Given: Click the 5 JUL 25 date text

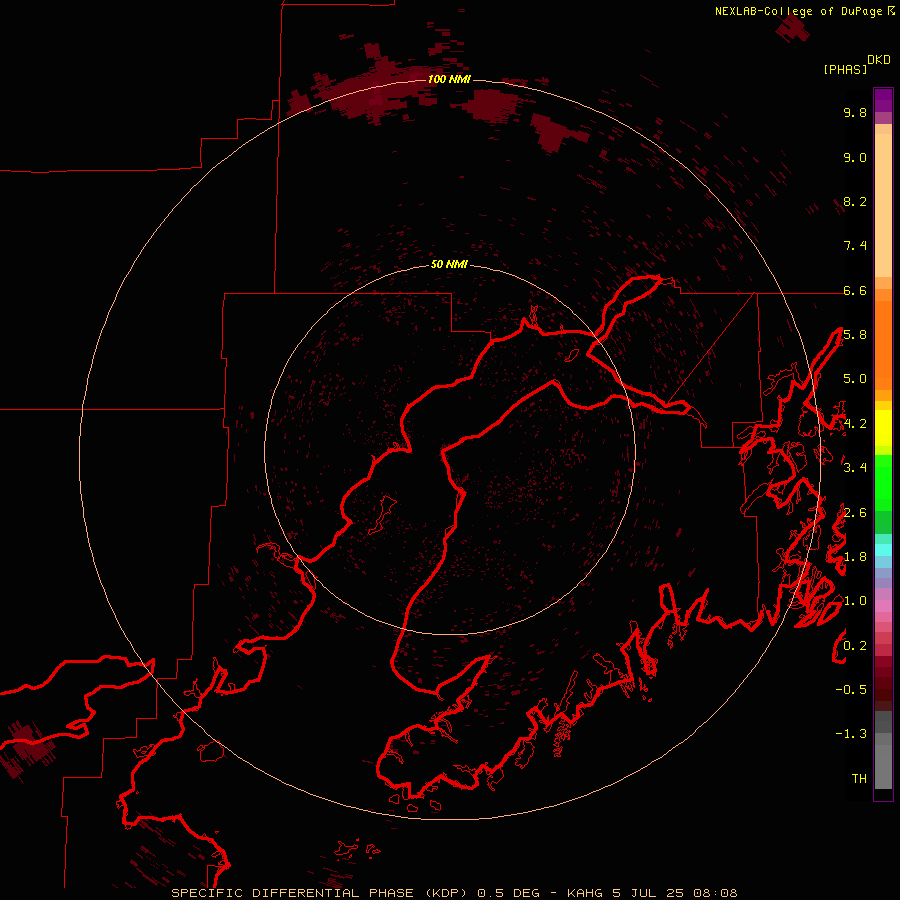Looking at the screenshot, I should [648, 893].
